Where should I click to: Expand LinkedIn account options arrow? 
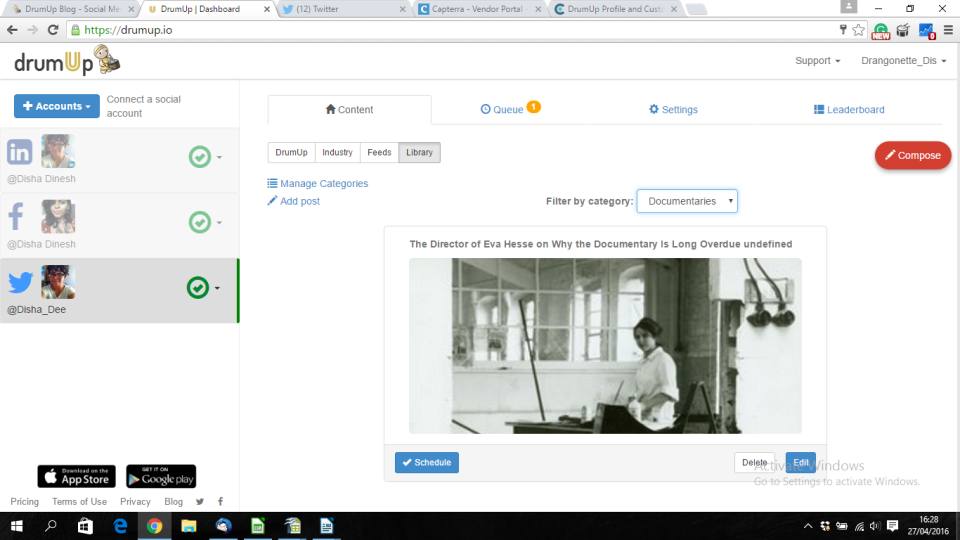pos(219,157)
